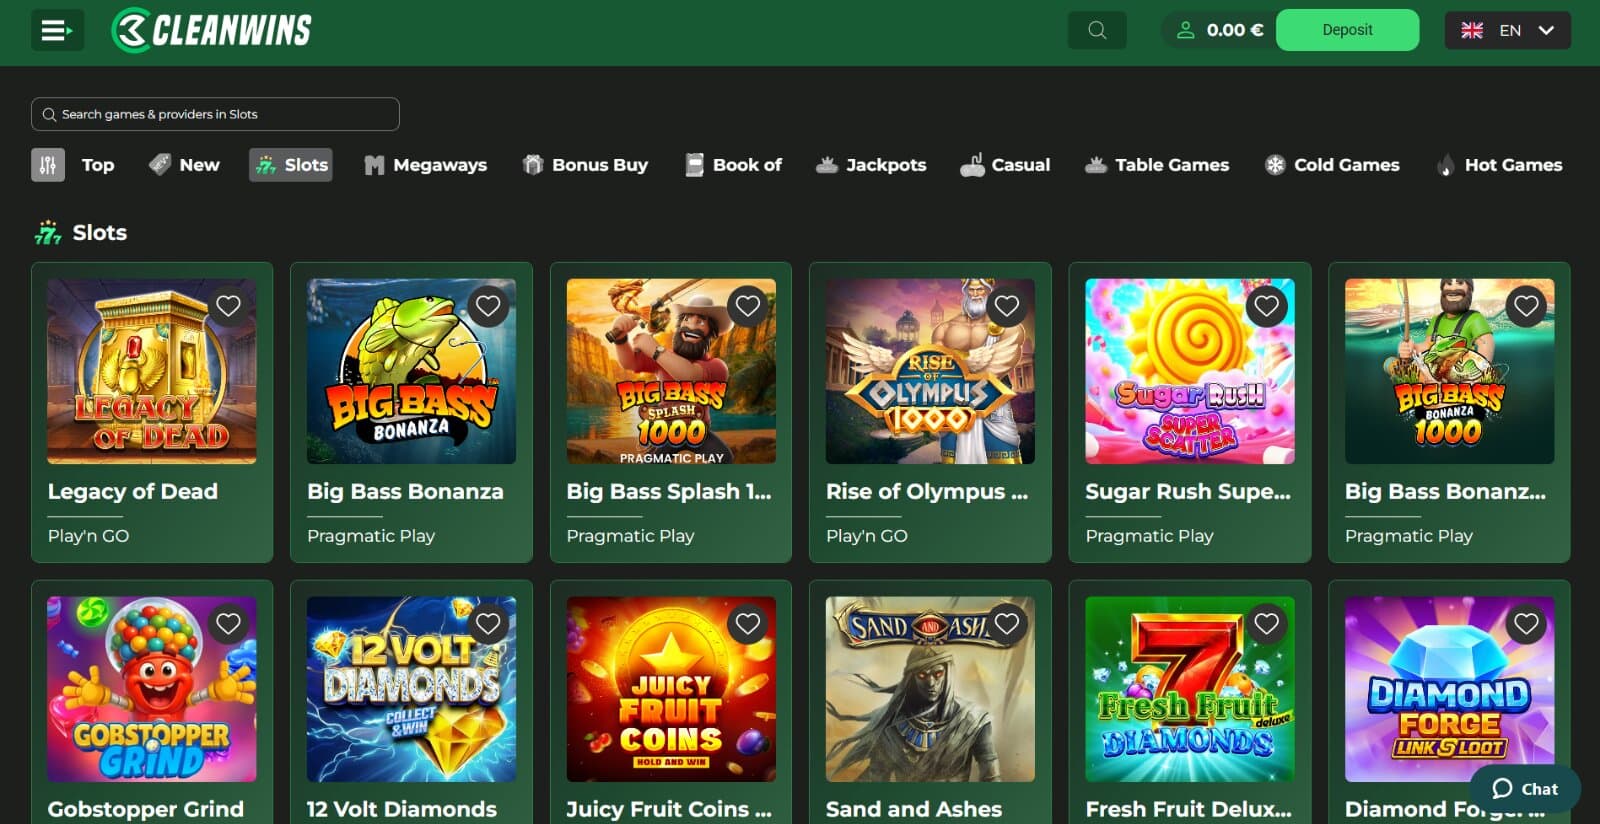Image resolution: width=1600 pixels, height=824 pixels.
Task: Click the Rise of Olympus title text
Action: 927,492
